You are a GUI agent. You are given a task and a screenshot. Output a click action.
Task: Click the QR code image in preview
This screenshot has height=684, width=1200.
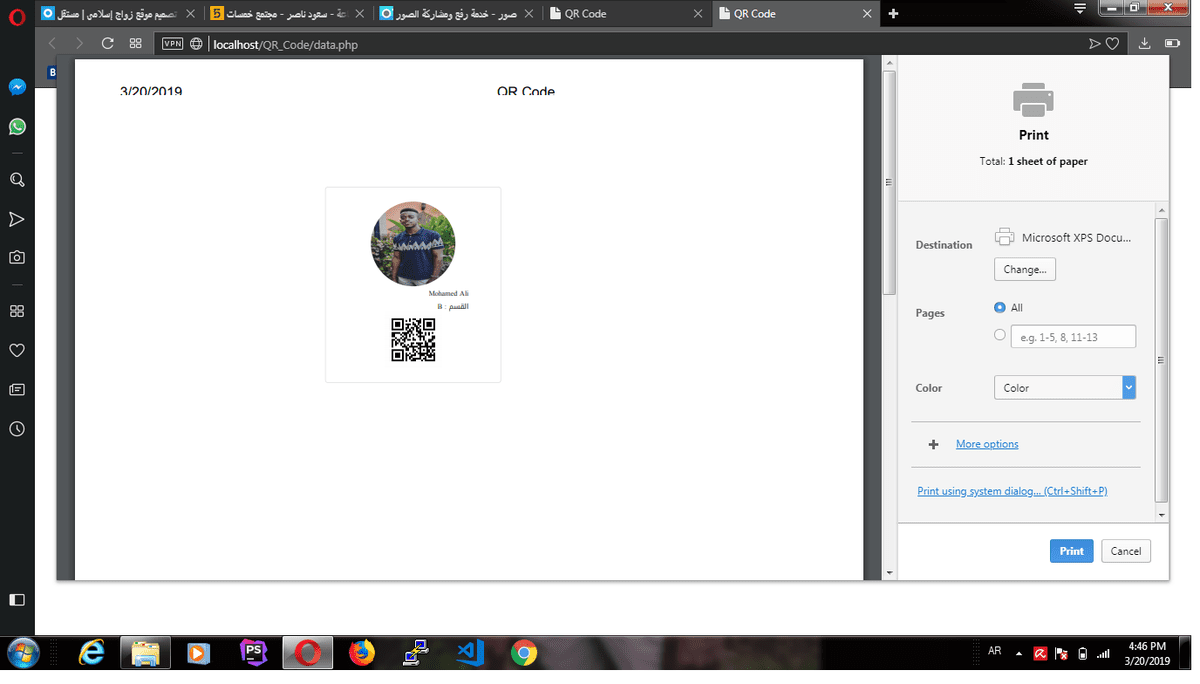point(413,340)
